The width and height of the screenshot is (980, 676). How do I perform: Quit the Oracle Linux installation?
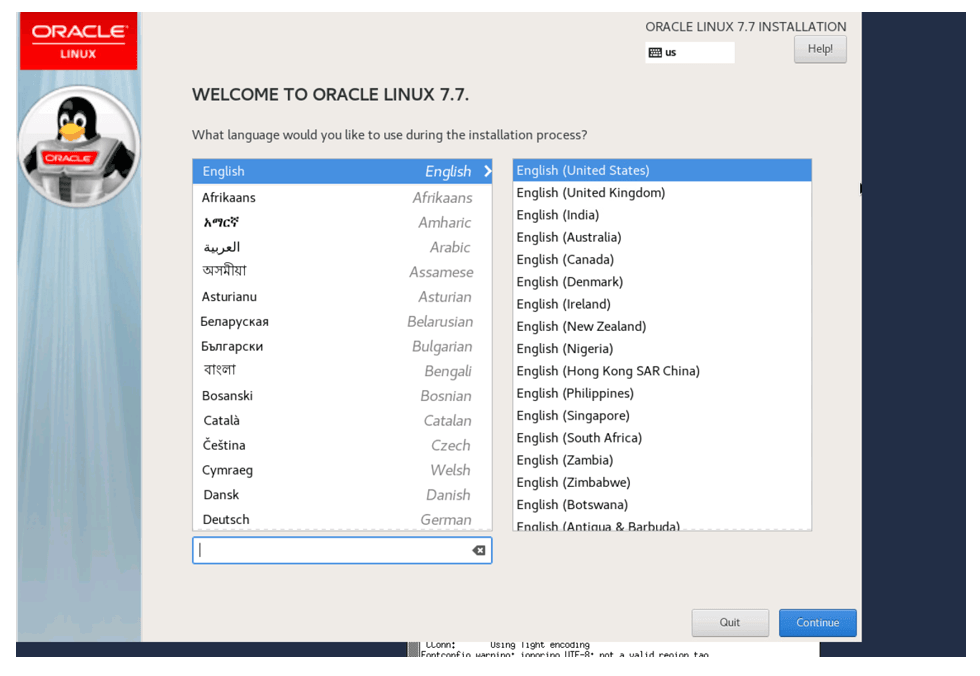(x=730, y=622)
